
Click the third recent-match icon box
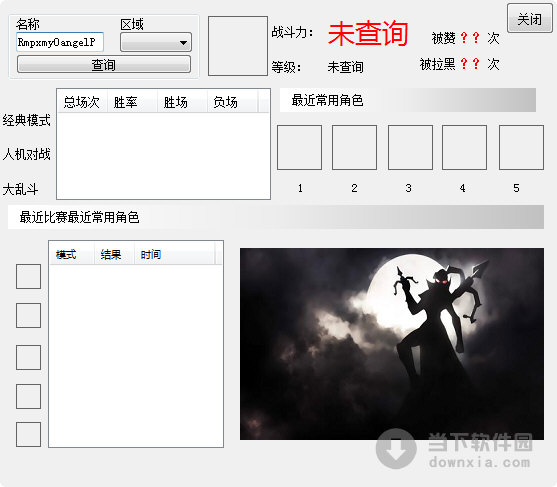click(x=28, y=357)
